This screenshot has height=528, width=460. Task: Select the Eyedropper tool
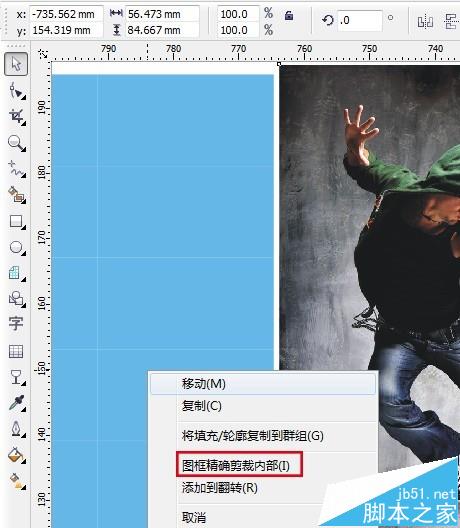(x=16, y=403)
